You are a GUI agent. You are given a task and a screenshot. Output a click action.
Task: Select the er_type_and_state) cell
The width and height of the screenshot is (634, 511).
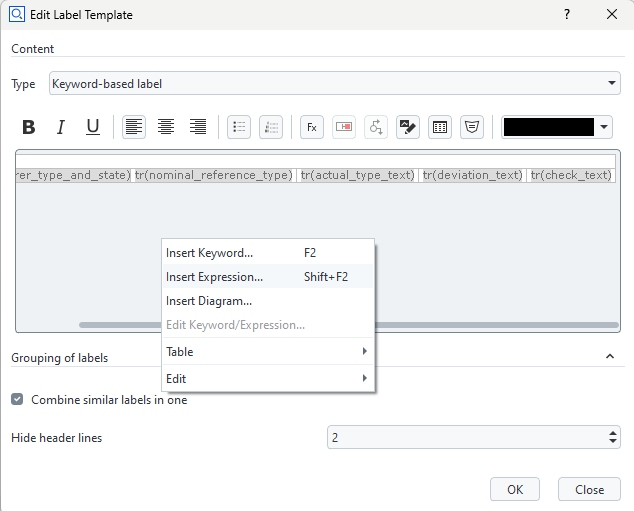73,175
